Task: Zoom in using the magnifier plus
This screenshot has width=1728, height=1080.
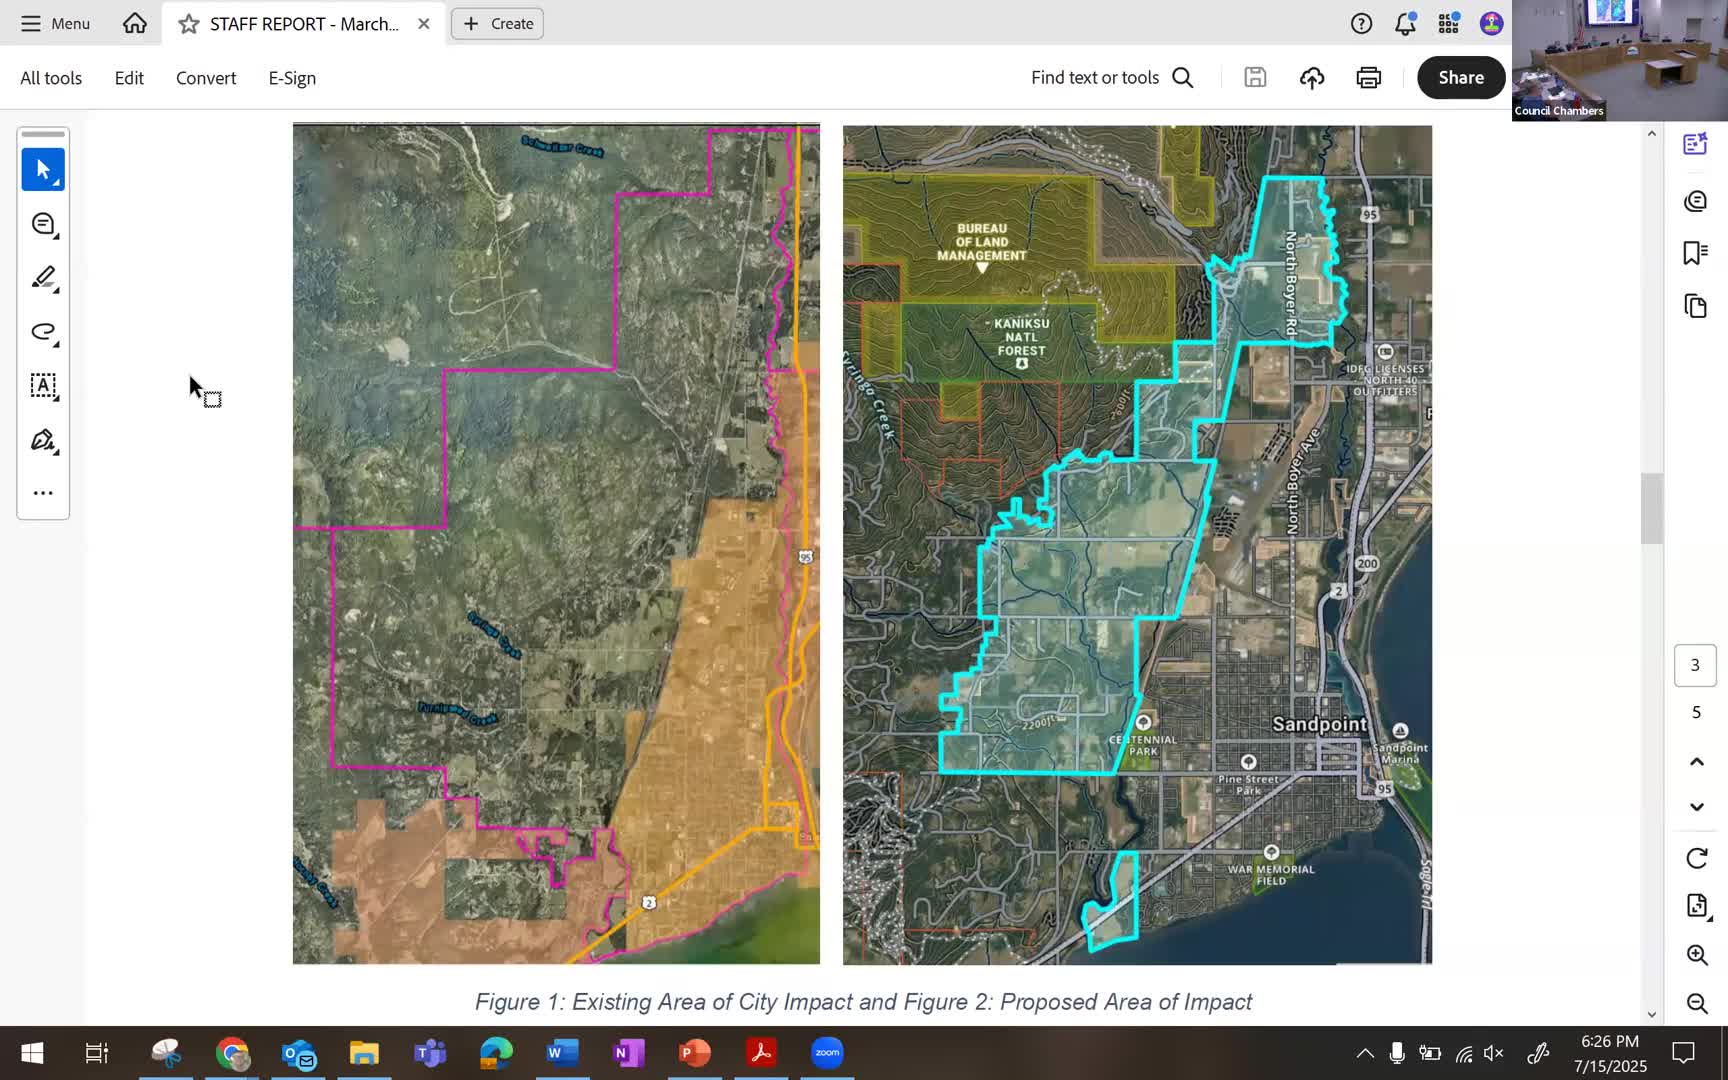Action: [1696, 955]
